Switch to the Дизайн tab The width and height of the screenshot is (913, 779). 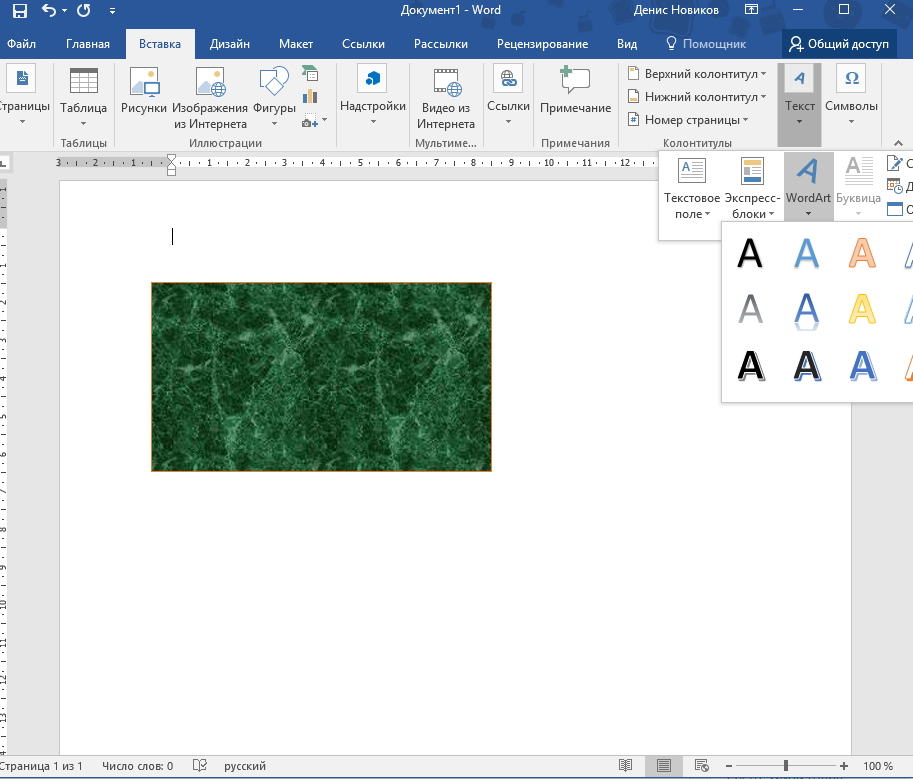[x=230, y=44]
